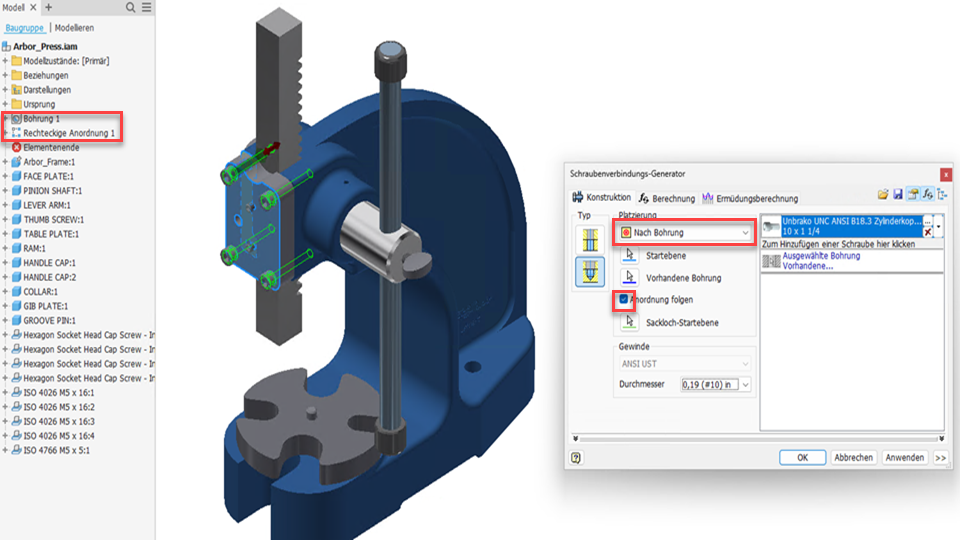This screenshot has width=960, height=540.
Task: Toggle the fx calculation icon in the dialog toolbar
Action: point(928,195)
